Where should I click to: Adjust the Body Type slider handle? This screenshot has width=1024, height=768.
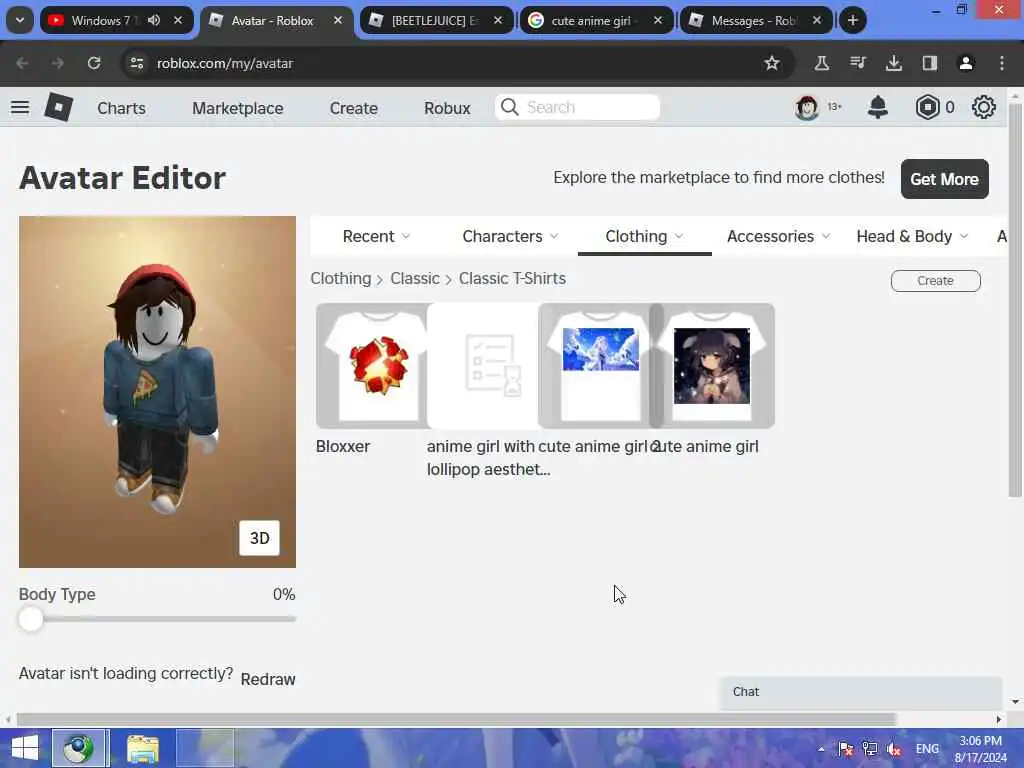pos(31,618)
